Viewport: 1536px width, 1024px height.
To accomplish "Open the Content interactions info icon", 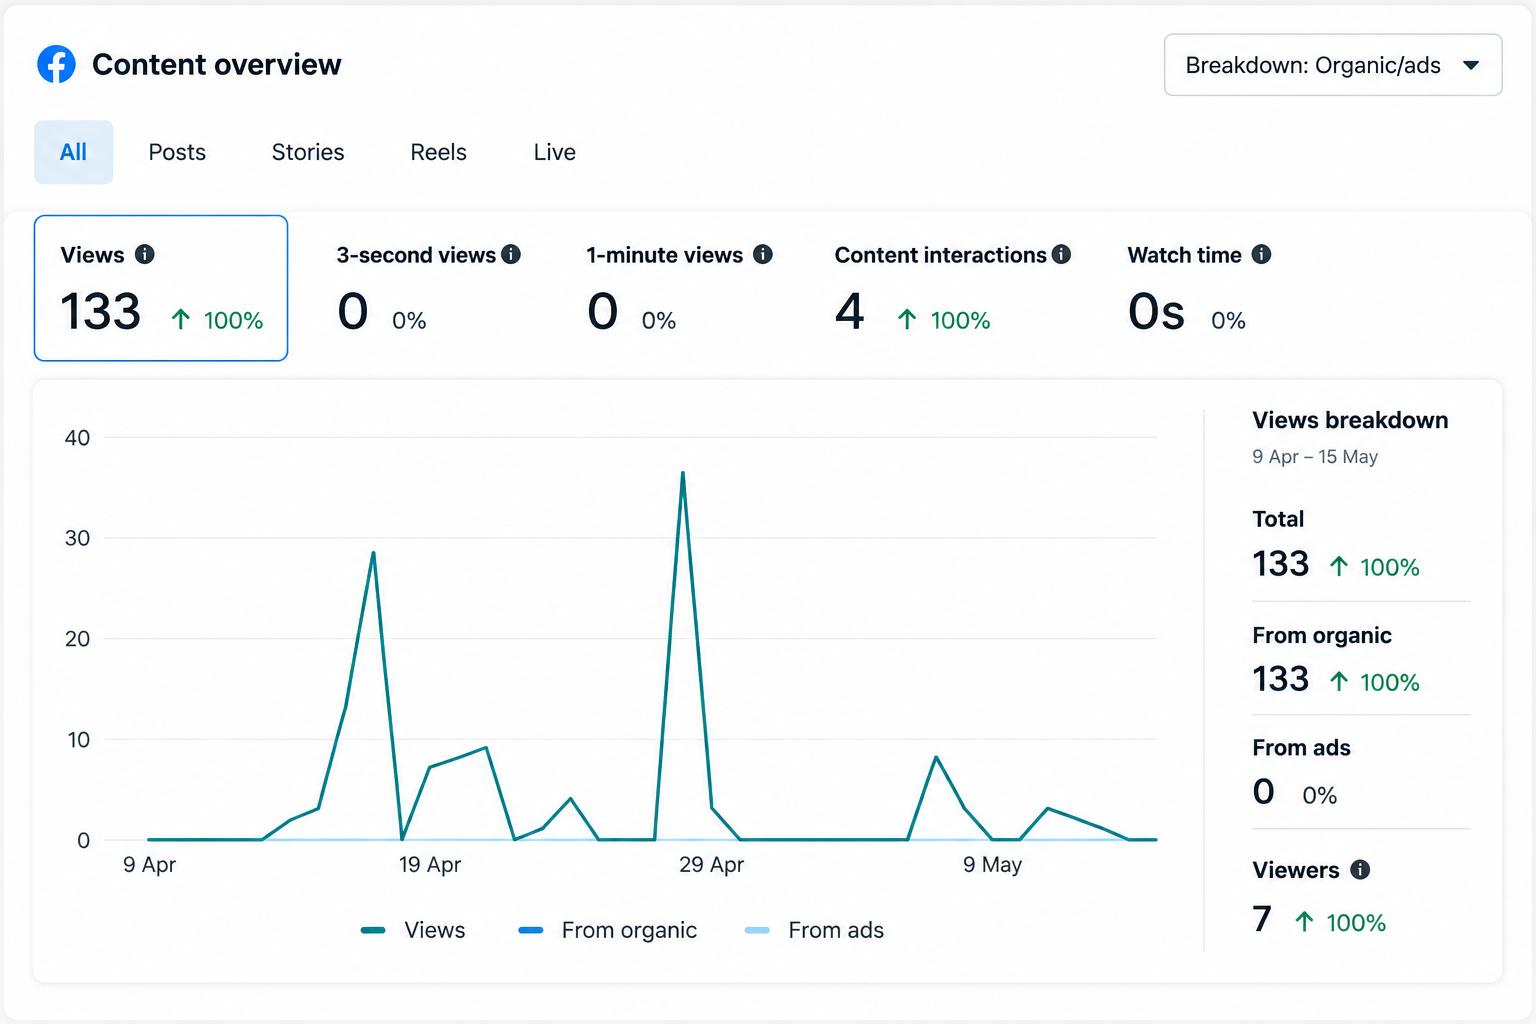I will [1061, 254].
